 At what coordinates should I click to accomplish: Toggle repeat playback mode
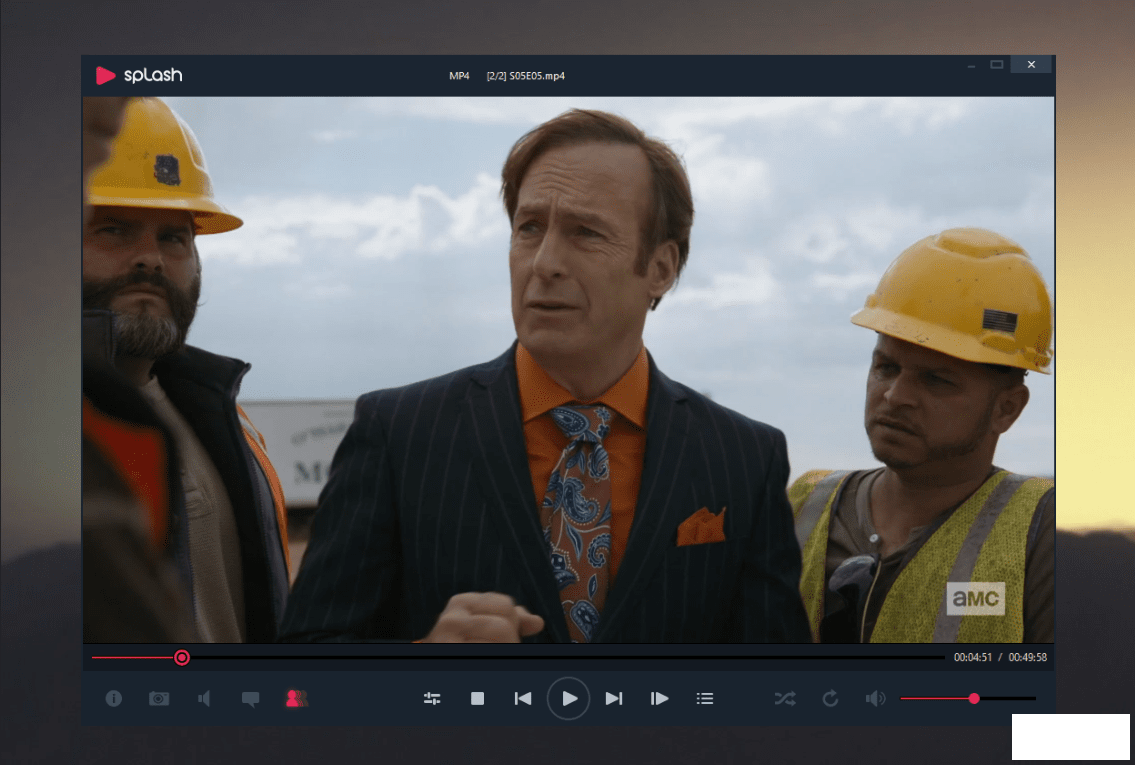pos(830,698)
